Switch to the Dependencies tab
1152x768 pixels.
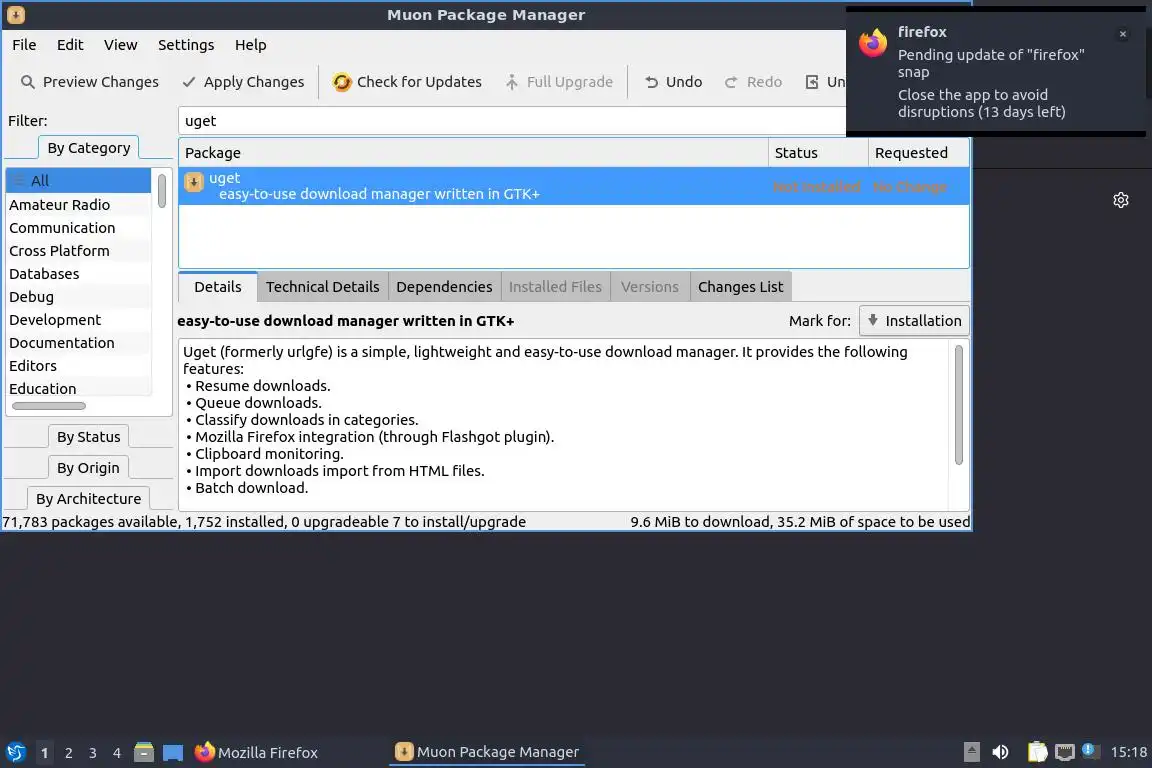444,287
